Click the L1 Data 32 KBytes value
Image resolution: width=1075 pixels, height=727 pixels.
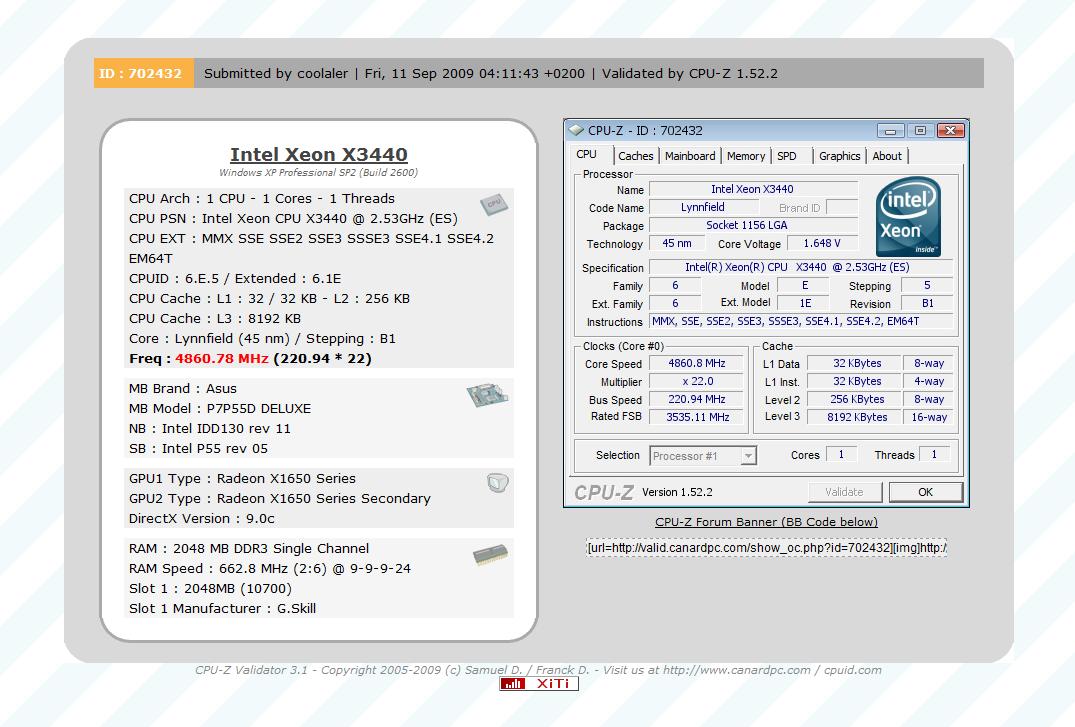click(856, 364)
